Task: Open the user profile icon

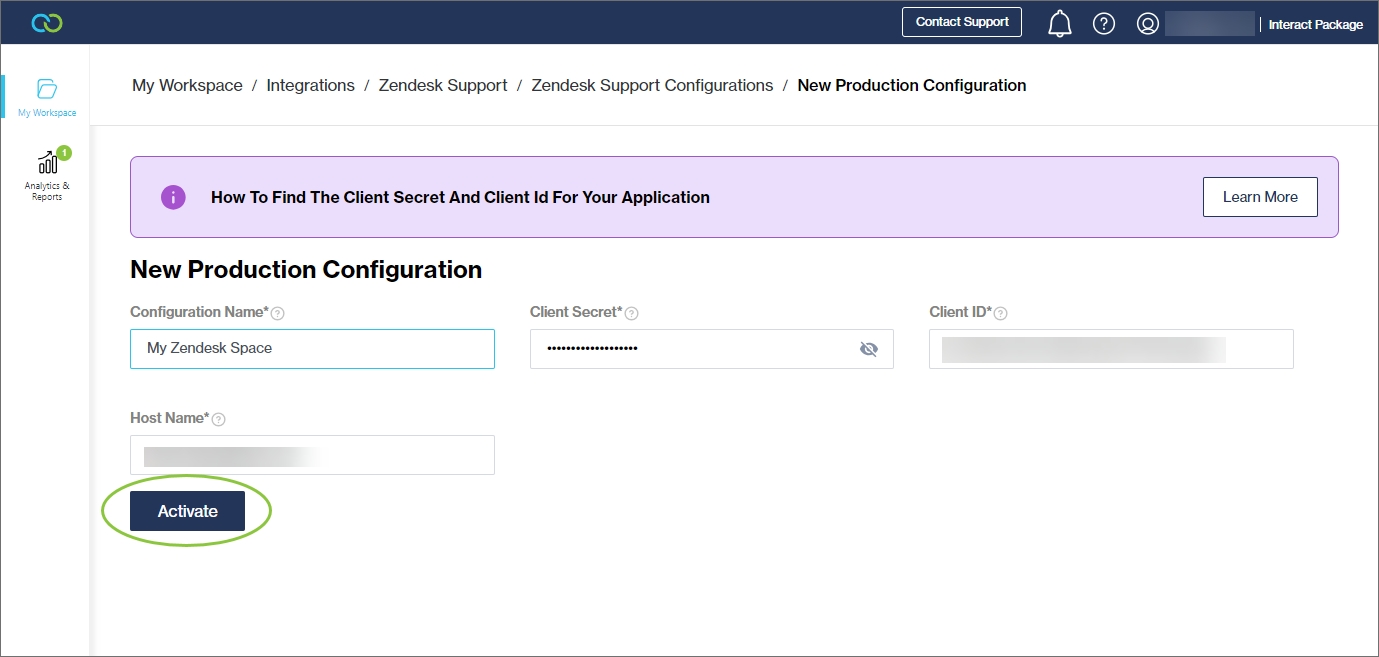Action: click(x=1147, y=23)
